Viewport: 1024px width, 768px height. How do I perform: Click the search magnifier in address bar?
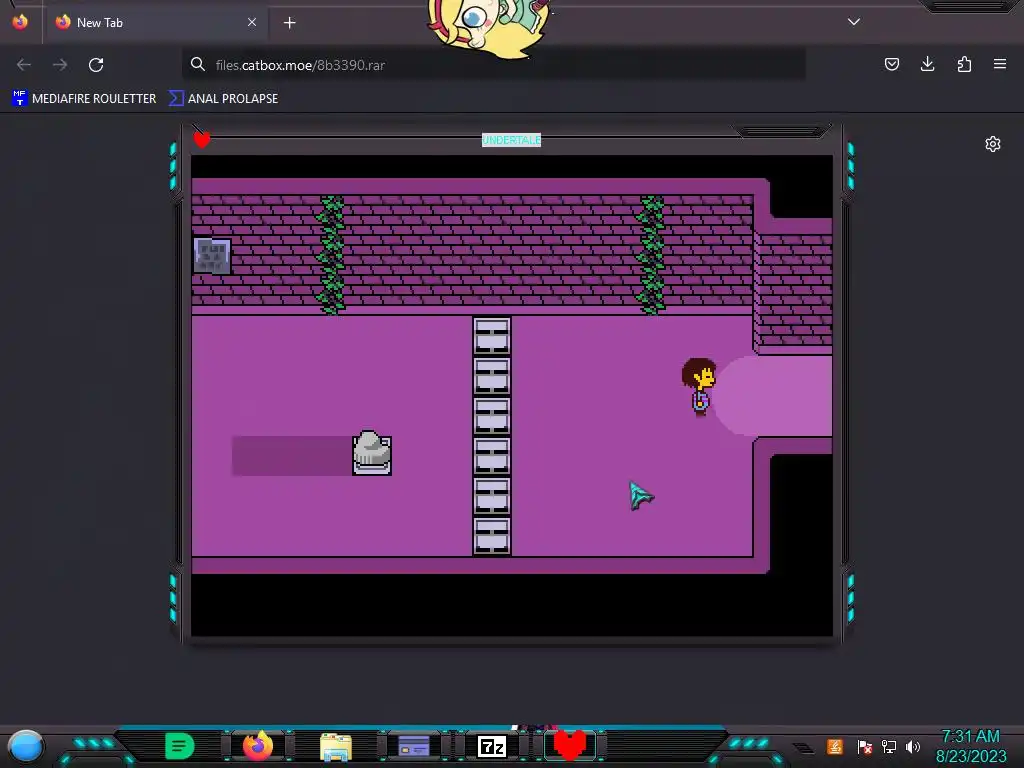[197, 64]
